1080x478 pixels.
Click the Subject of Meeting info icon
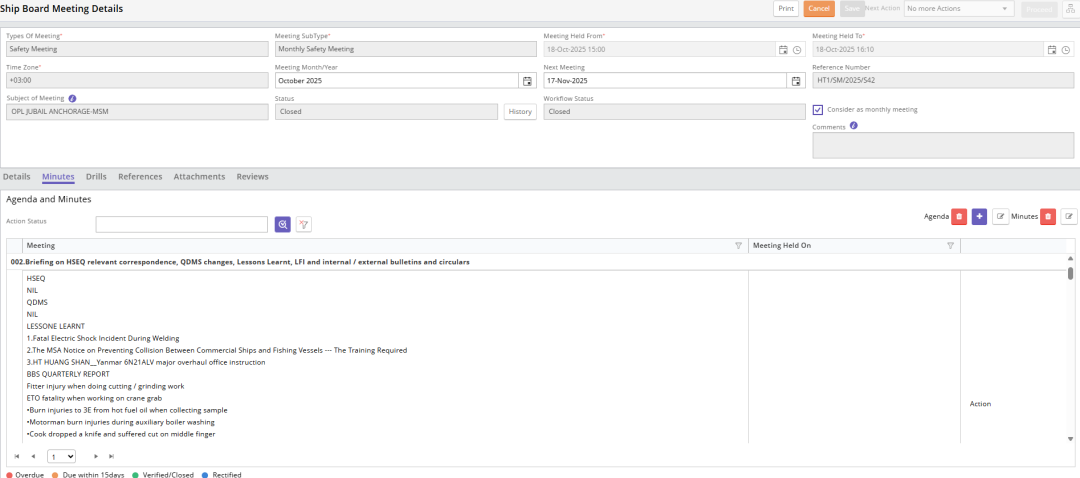coord(73,98)
